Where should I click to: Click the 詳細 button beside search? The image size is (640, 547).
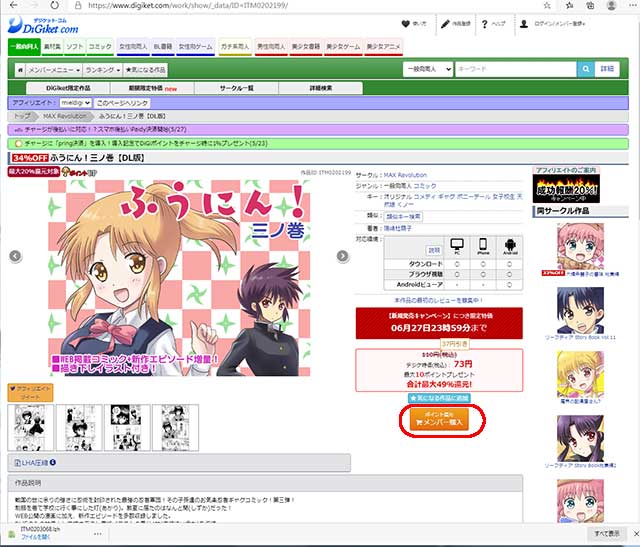point(607,69)
